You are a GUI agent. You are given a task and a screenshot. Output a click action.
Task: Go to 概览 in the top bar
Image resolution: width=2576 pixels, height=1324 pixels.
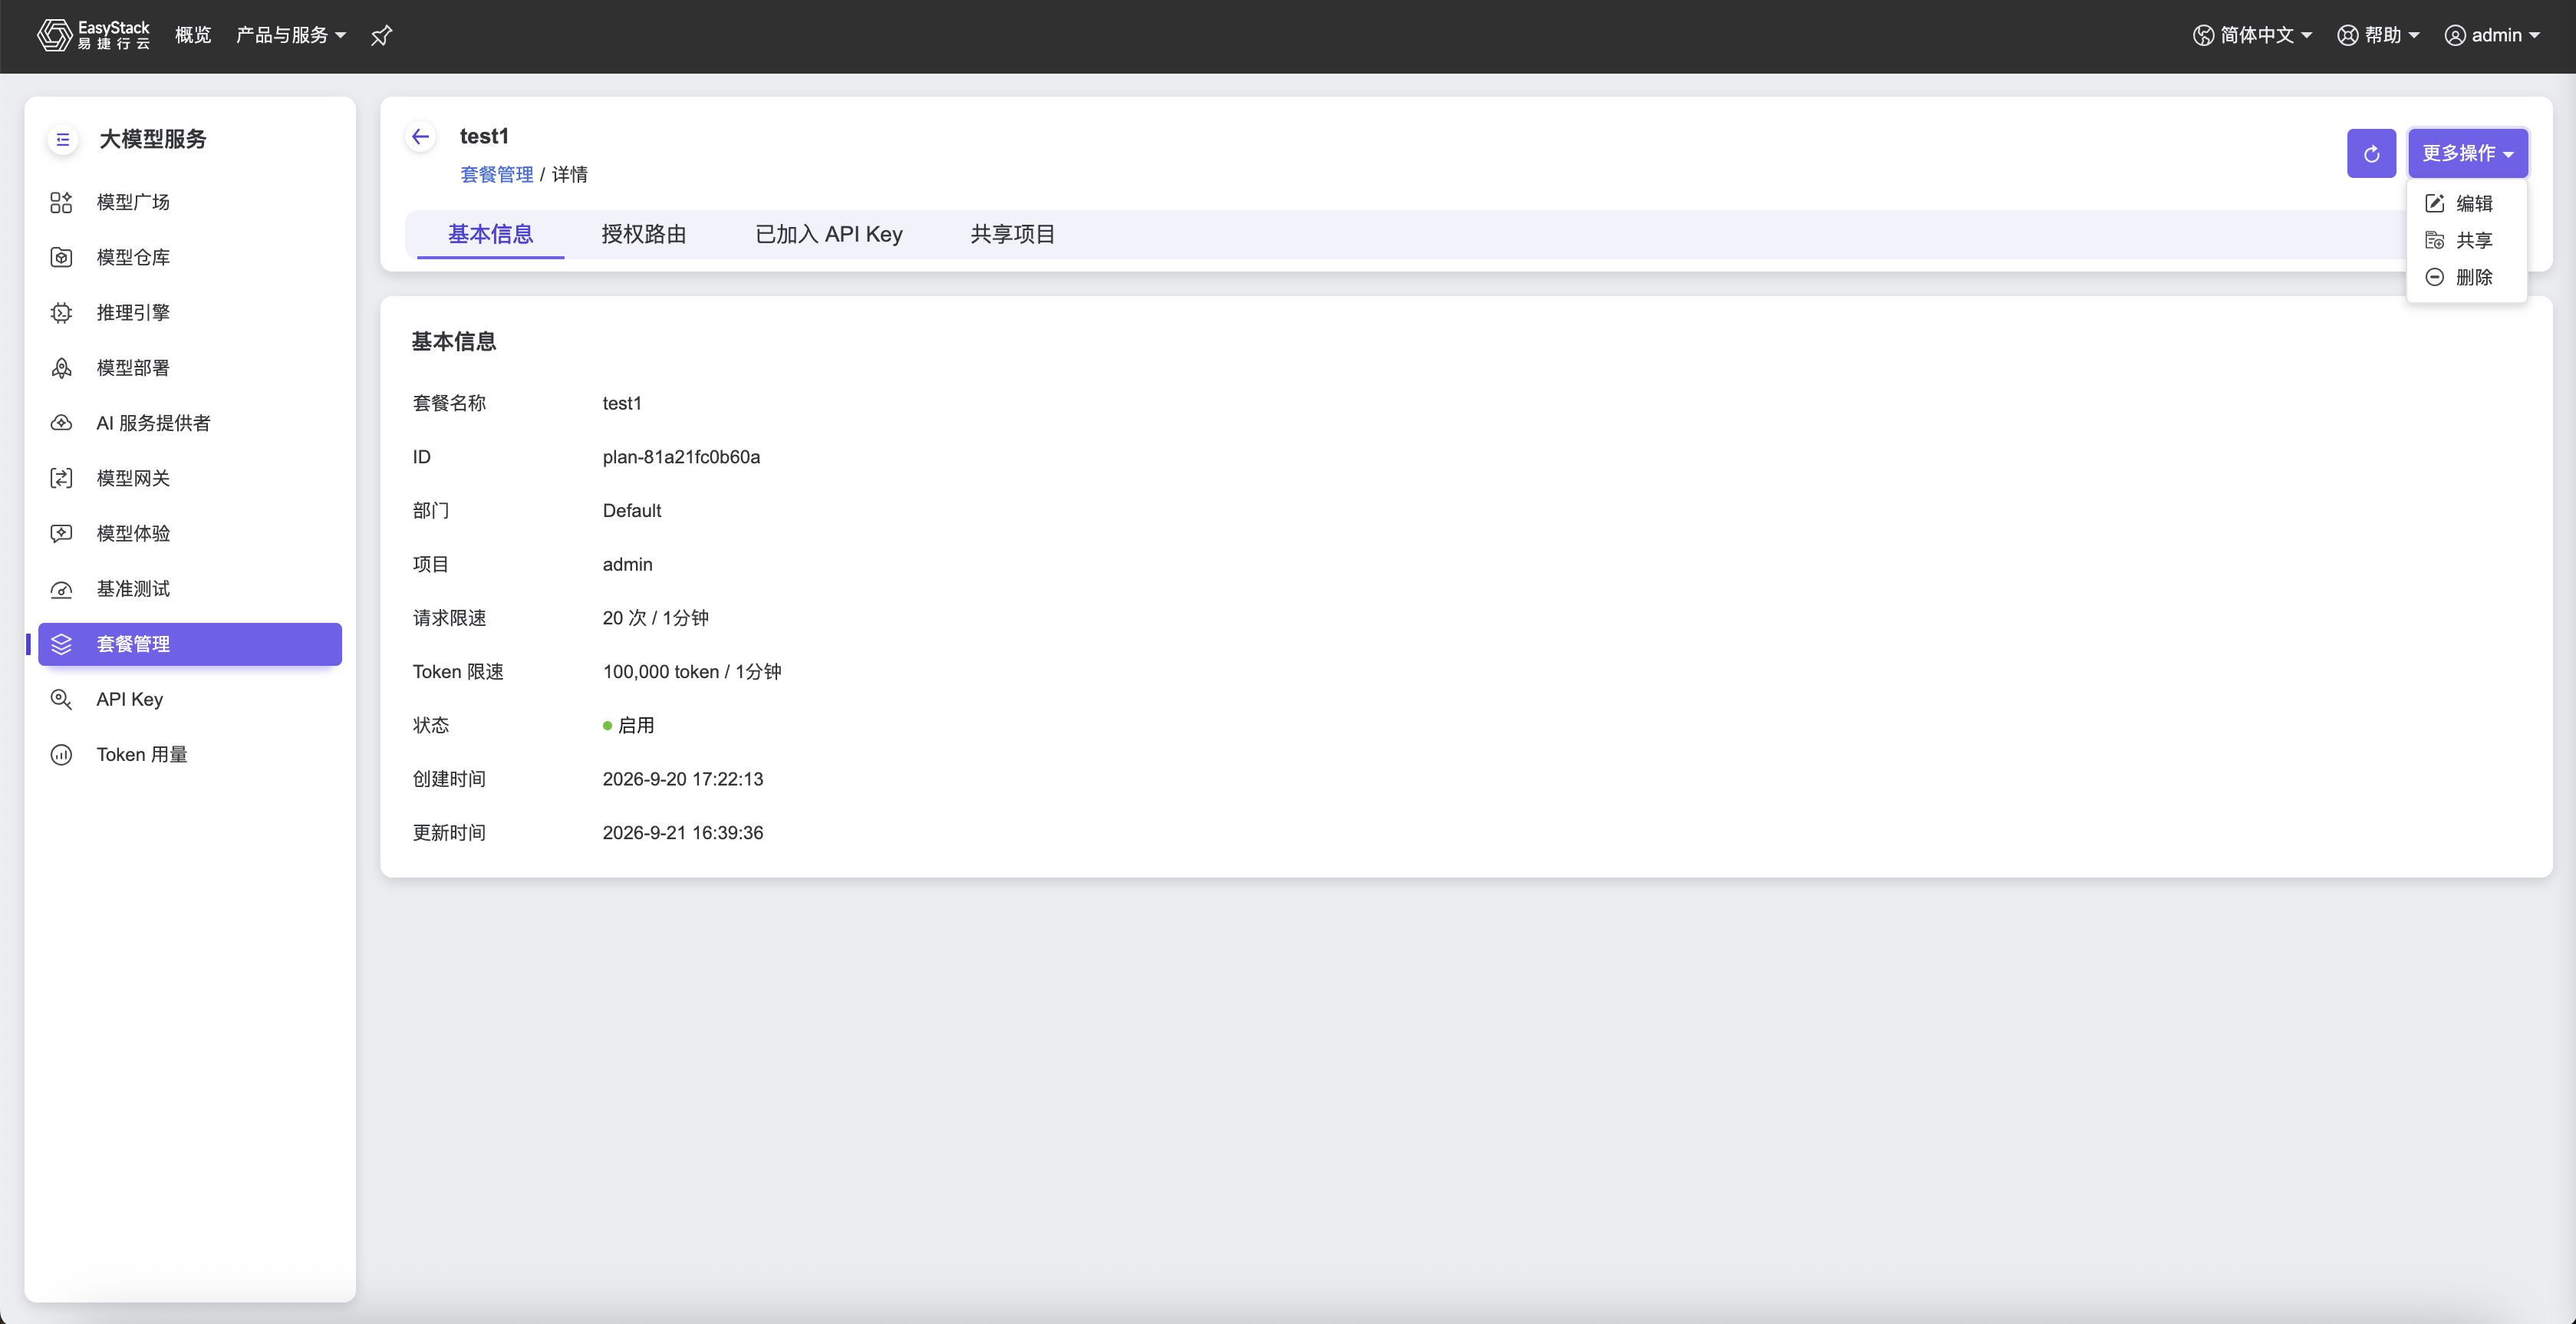193,35
